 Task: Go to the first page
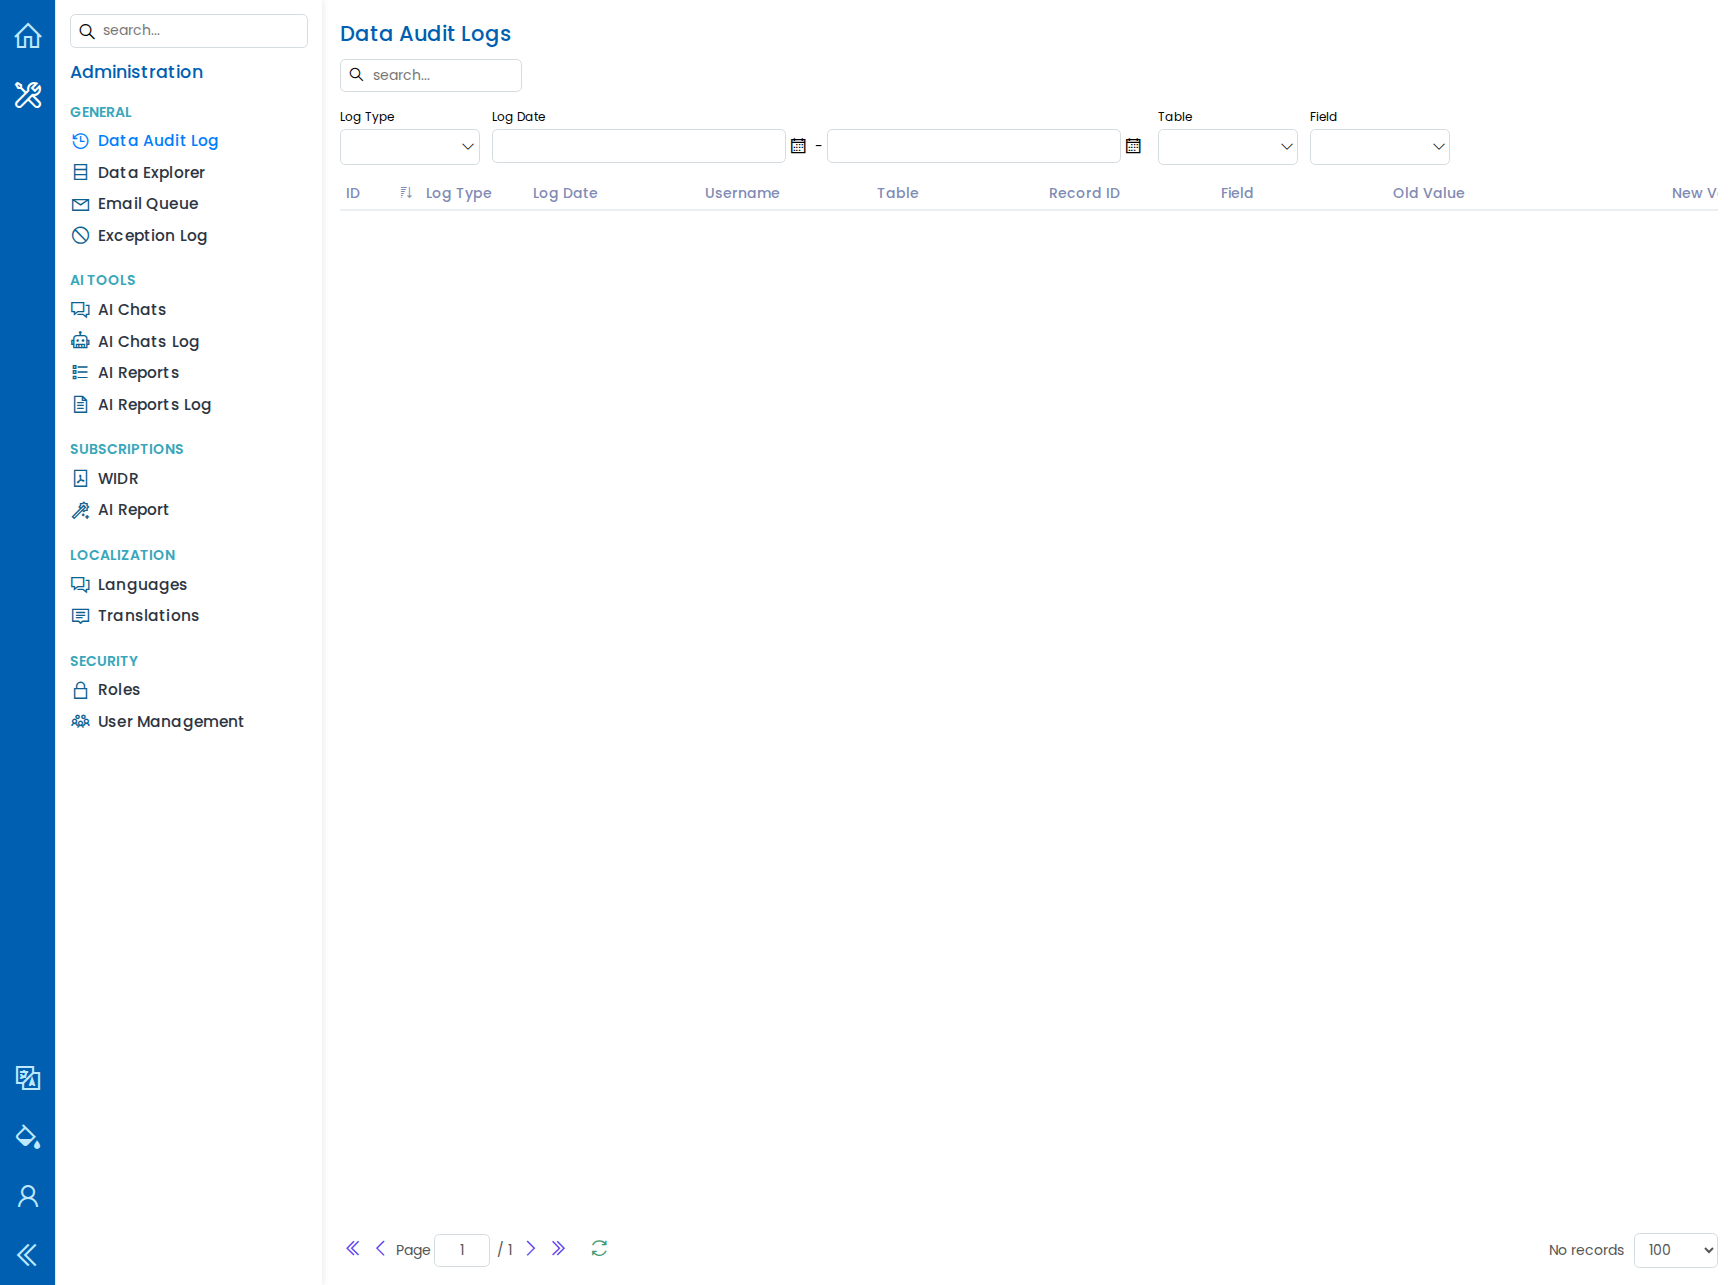[x=353, y=1248]
